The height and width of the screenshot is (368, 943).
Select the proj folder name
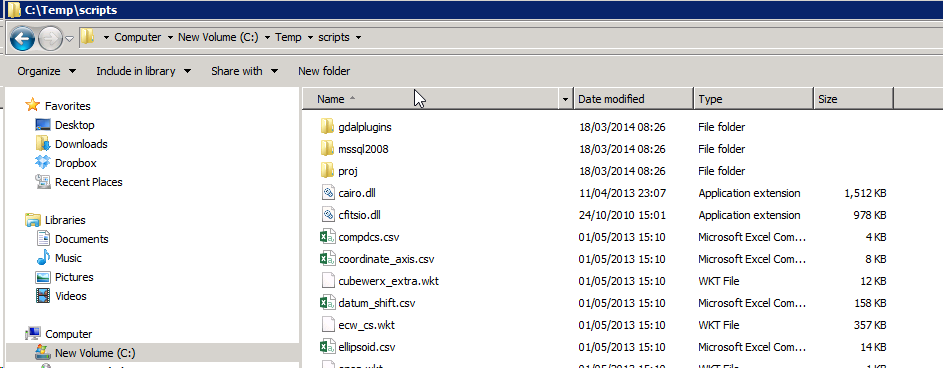coord(348,171)
